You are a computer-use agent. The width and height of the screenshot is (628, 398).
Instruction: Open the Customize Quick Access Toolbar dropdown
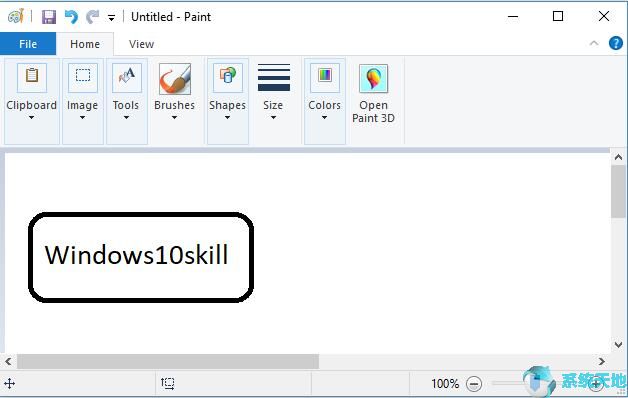[111, 18]
